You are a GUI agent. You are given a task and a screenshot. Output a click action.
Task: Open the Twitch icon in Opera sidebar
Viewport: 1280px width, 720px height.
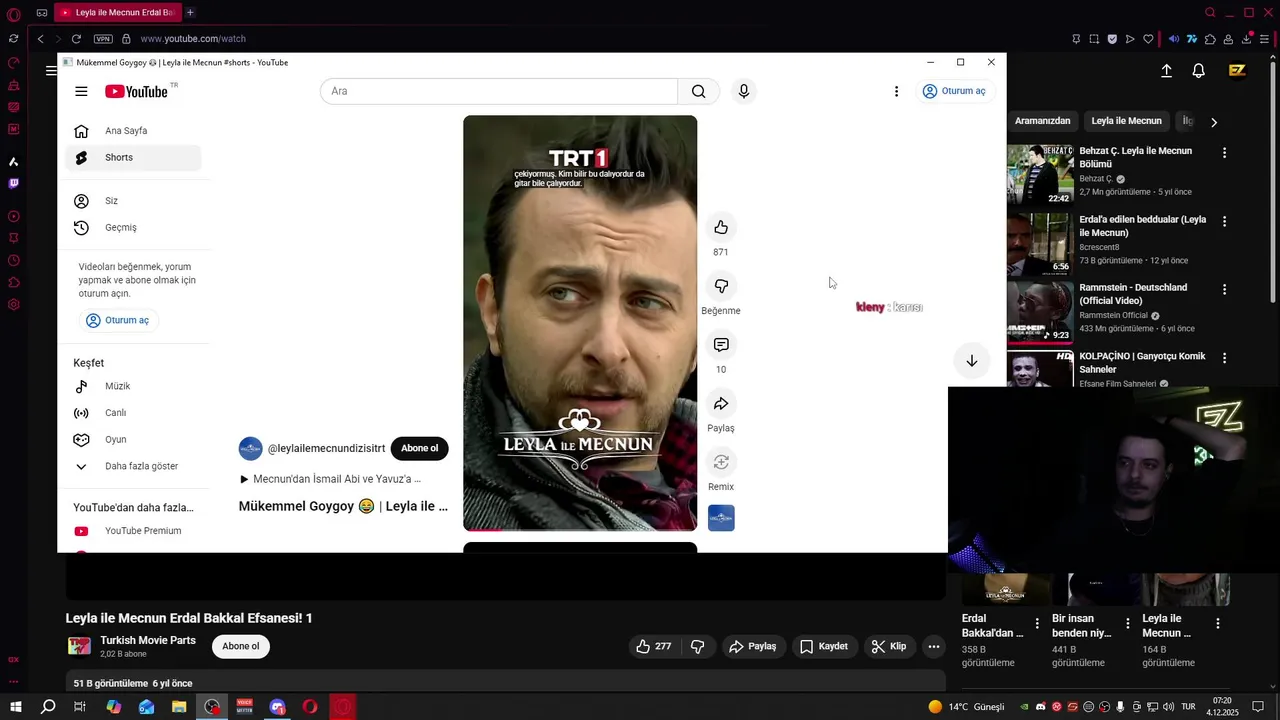(x=13, y=183)
